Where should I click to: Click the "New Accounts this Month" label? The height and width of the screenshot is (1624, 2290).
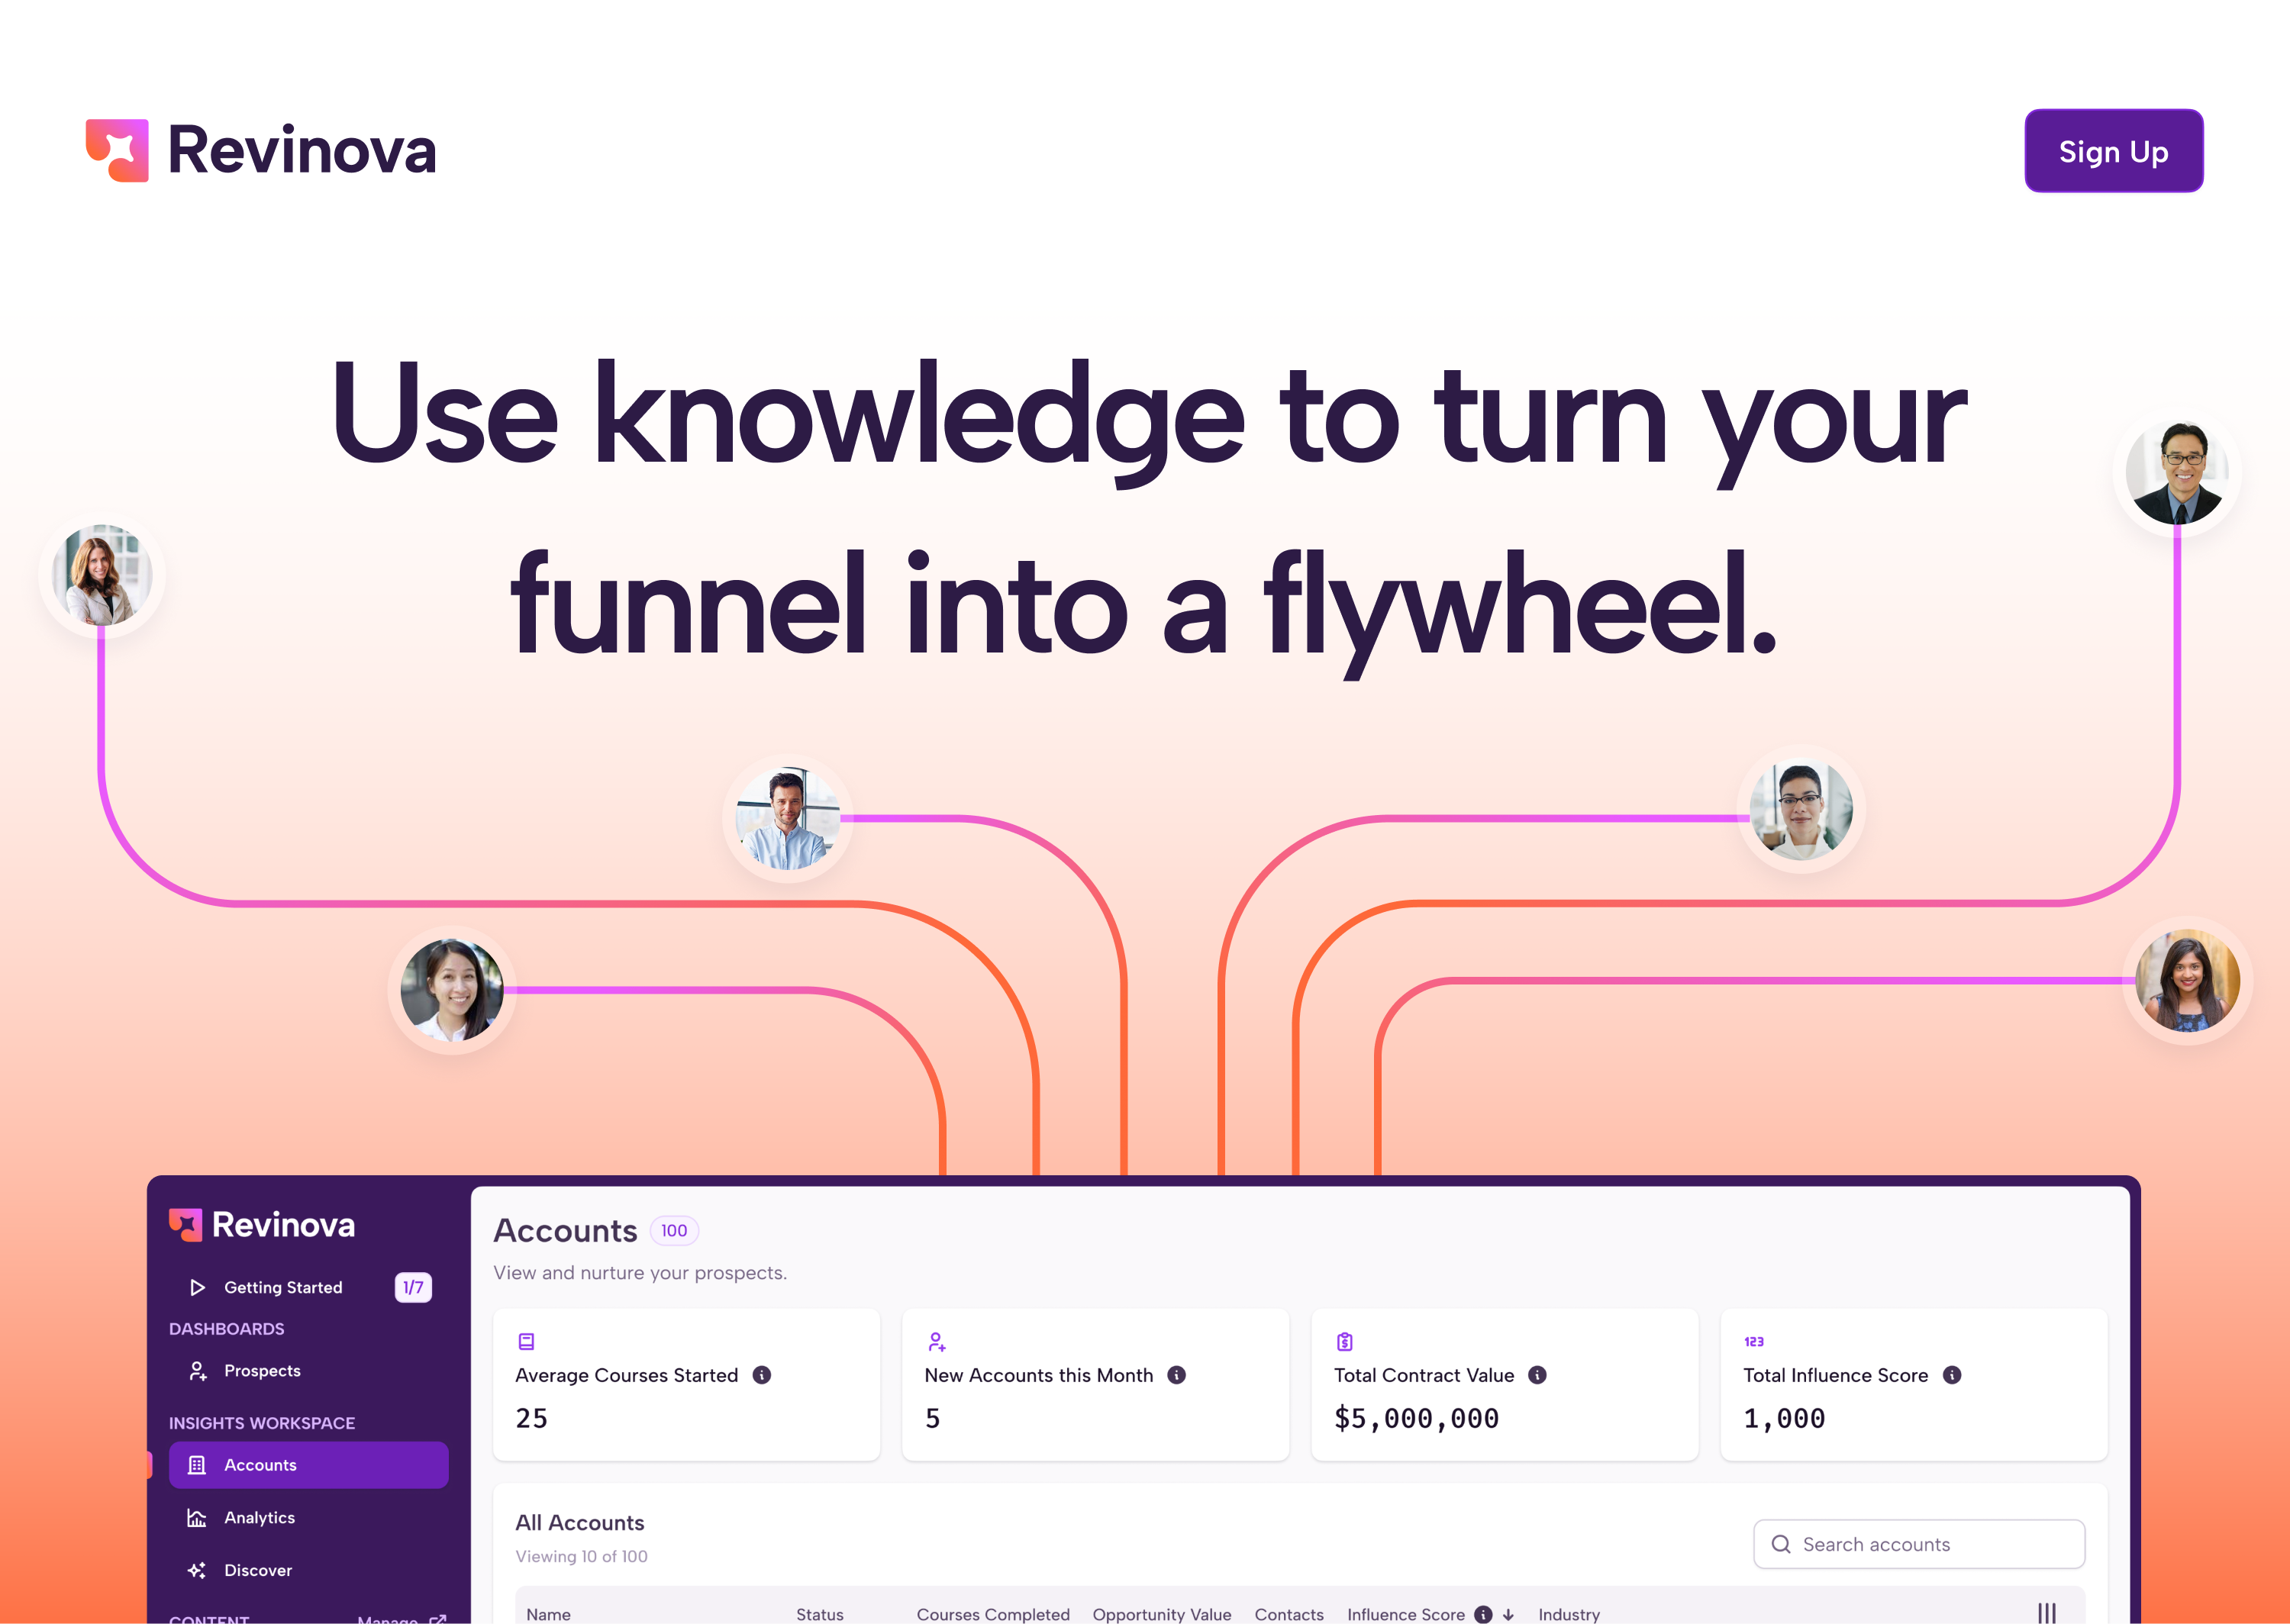point(1039,1375)
